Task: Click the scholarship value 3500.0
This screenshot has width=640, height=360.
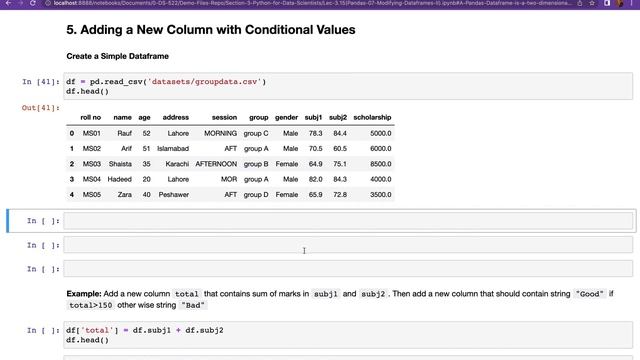Action: [x=380, y=195]
